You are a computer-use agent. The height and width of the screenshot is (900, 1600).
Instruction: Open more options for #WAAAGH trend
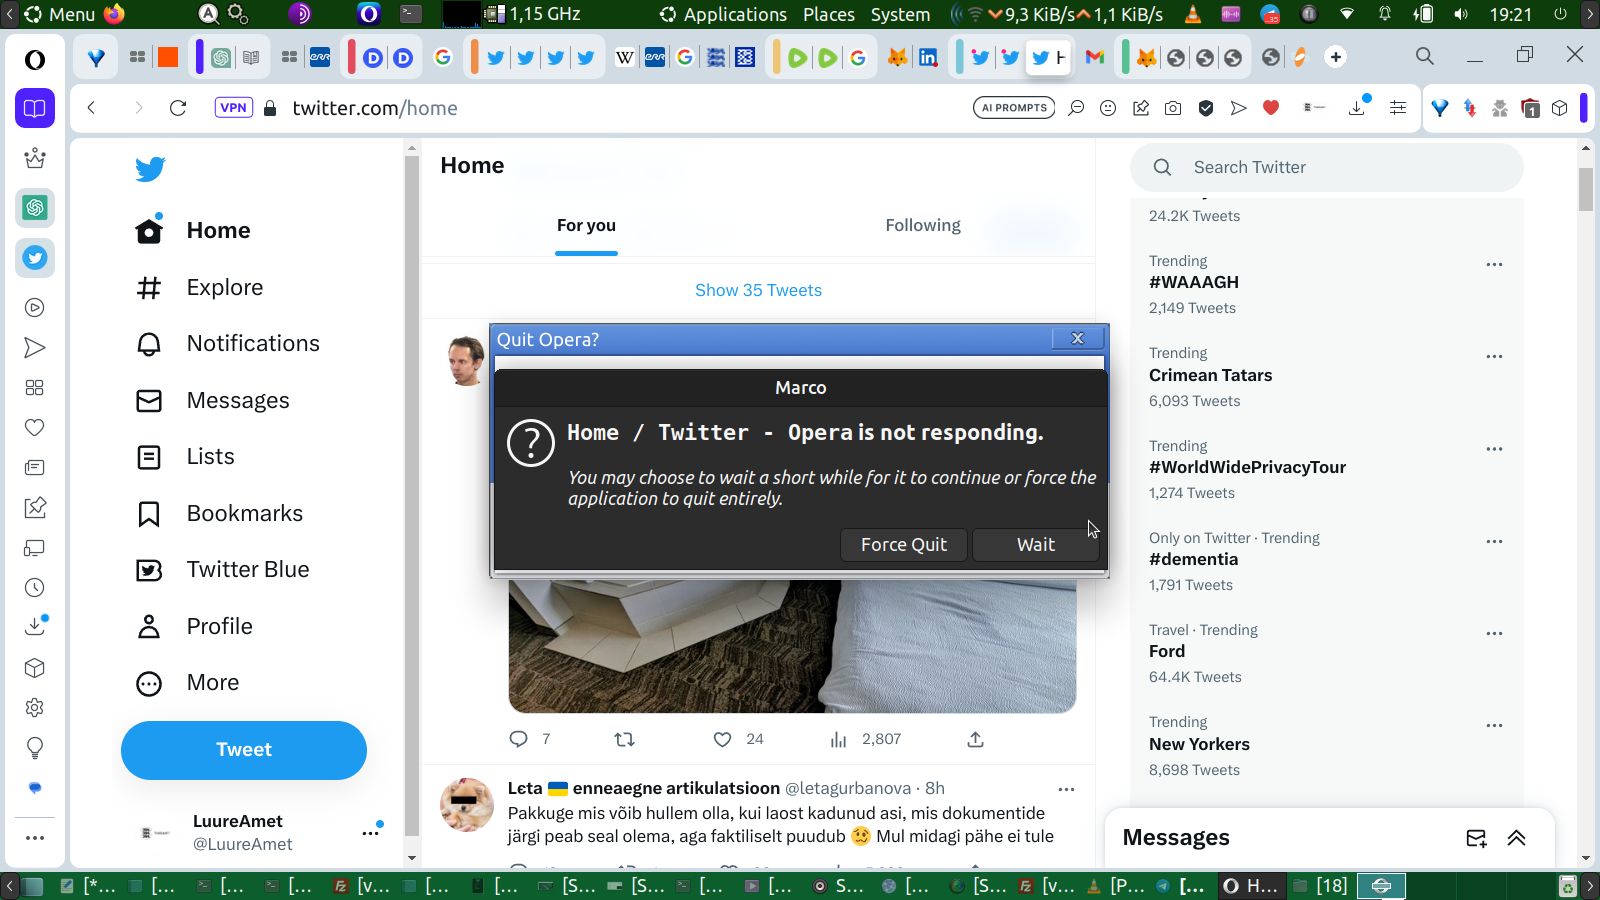coord(1494,264)
